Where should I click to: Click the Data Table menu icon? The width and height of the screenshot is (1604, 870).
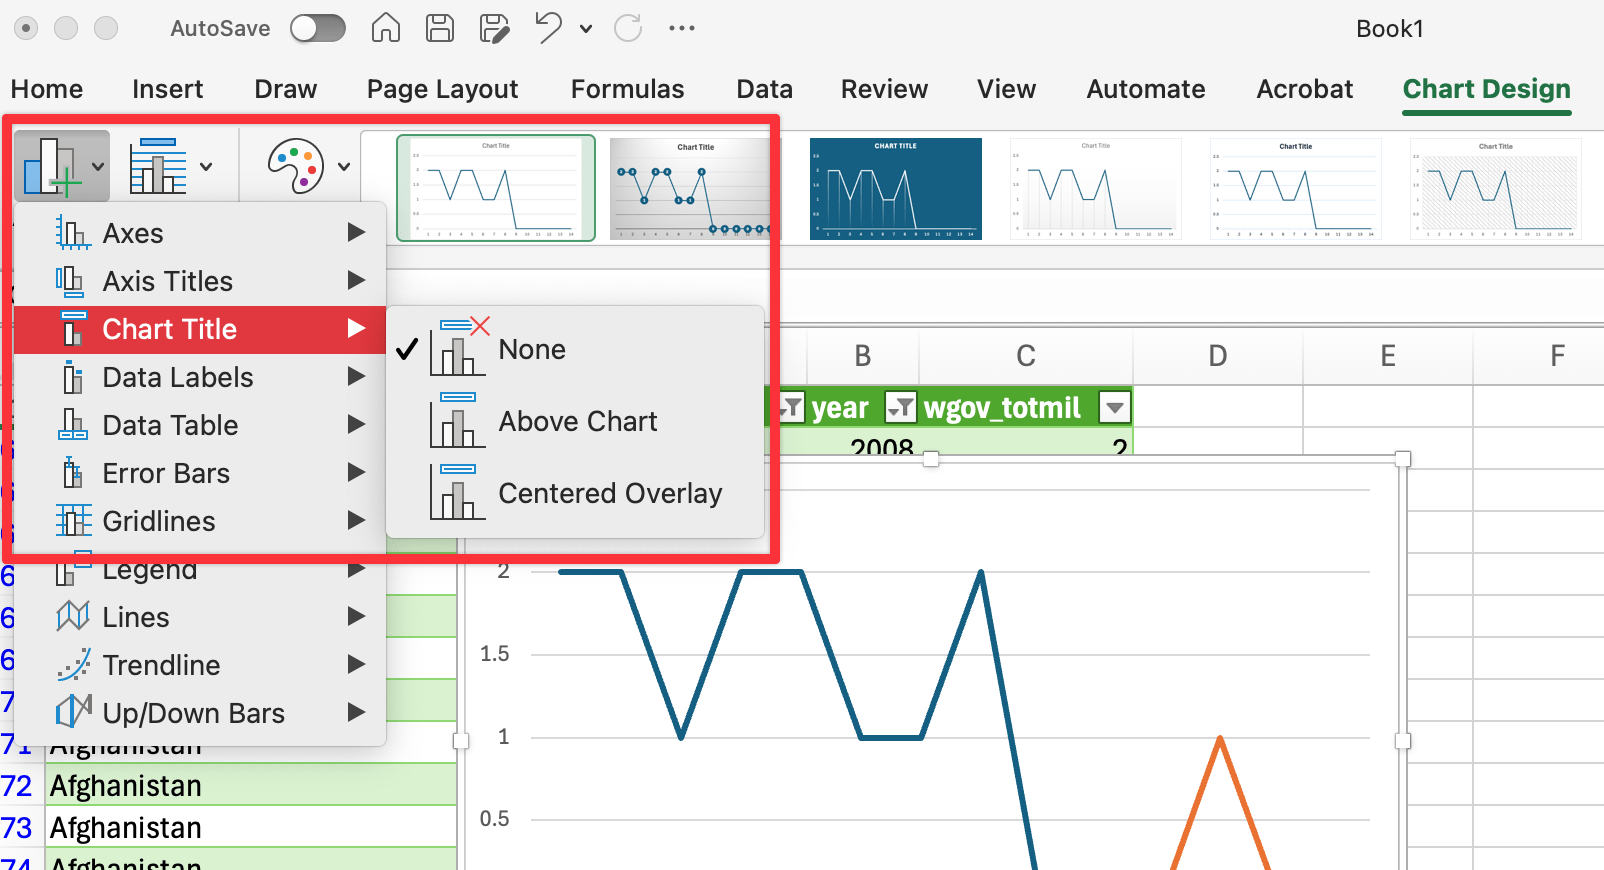[72, 425]
